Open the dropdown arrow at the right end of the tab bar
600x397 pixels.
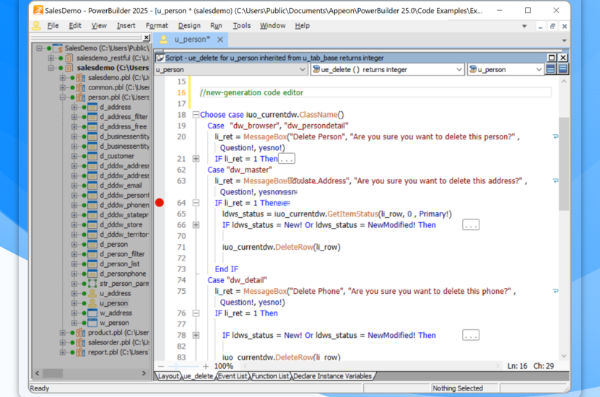click(x=564, y=40)
